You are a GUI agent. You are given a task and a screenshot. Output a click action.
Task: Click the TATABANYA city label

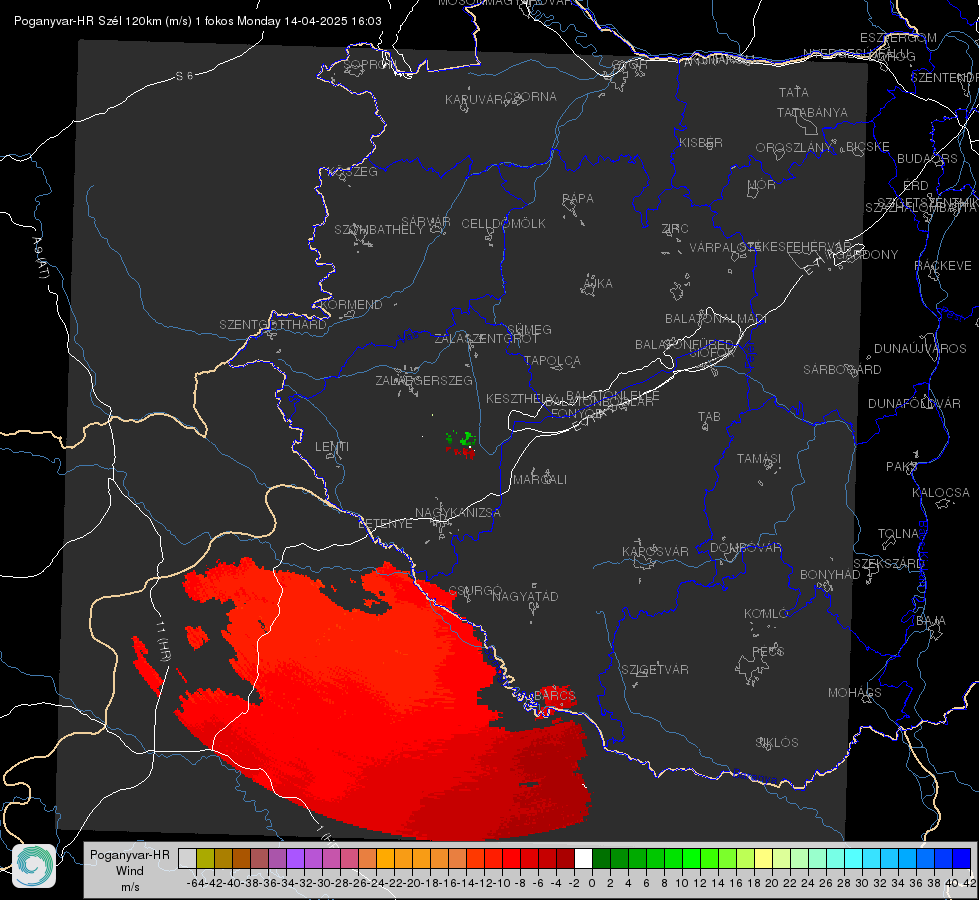coord(812,113)
